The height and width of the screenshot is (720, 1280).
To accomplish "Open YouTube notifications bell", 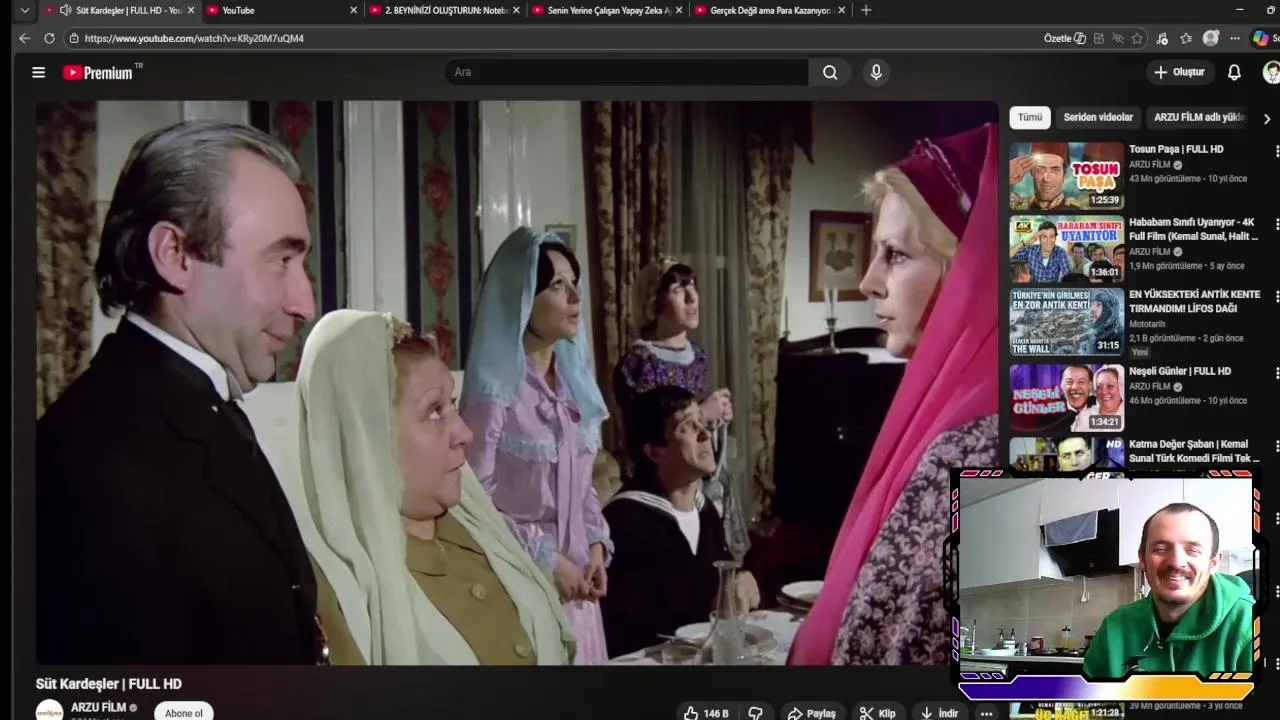I will point(1234,72).
